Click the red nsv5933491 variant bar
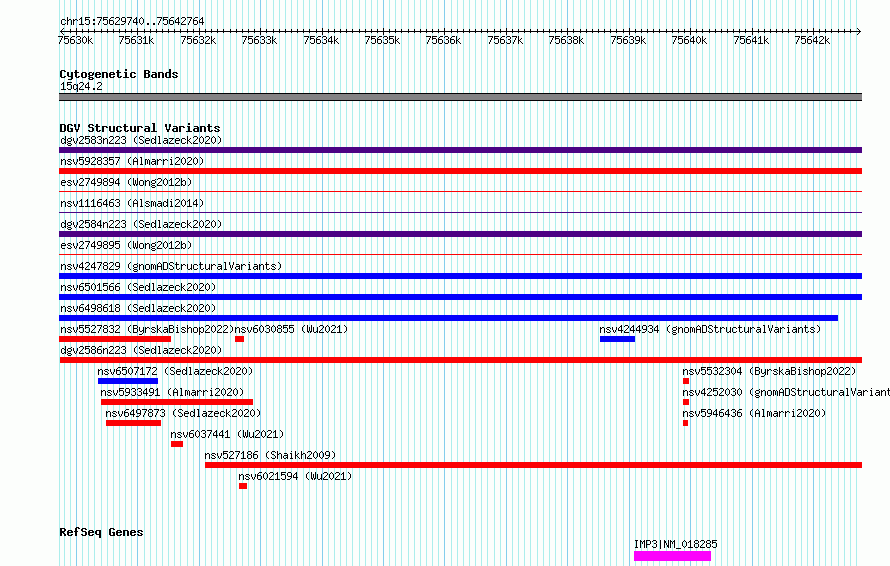 pos(177,402)
